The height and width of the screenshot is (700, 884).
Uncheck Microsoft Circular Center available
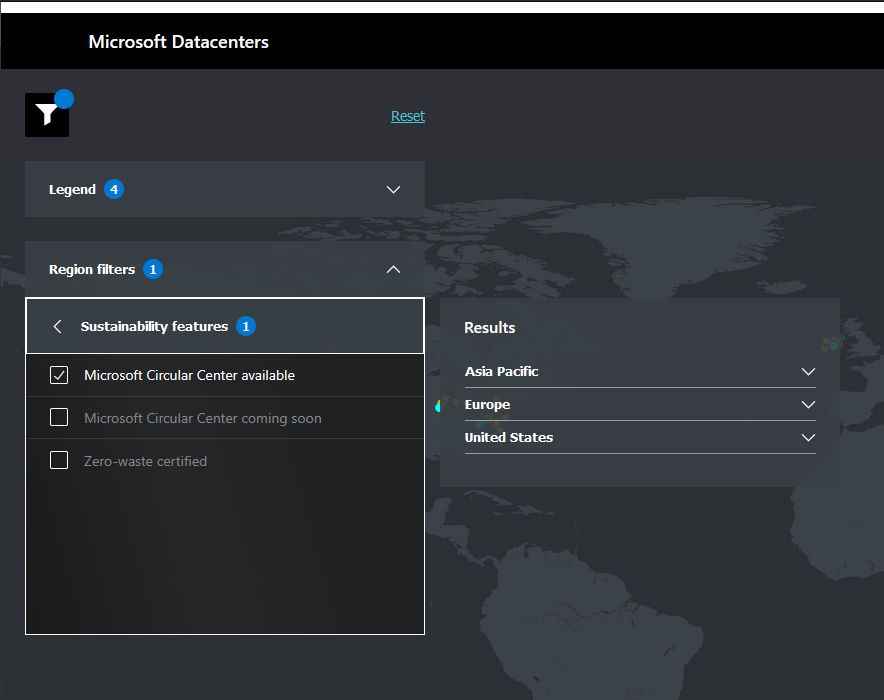[x=58, y=375]
